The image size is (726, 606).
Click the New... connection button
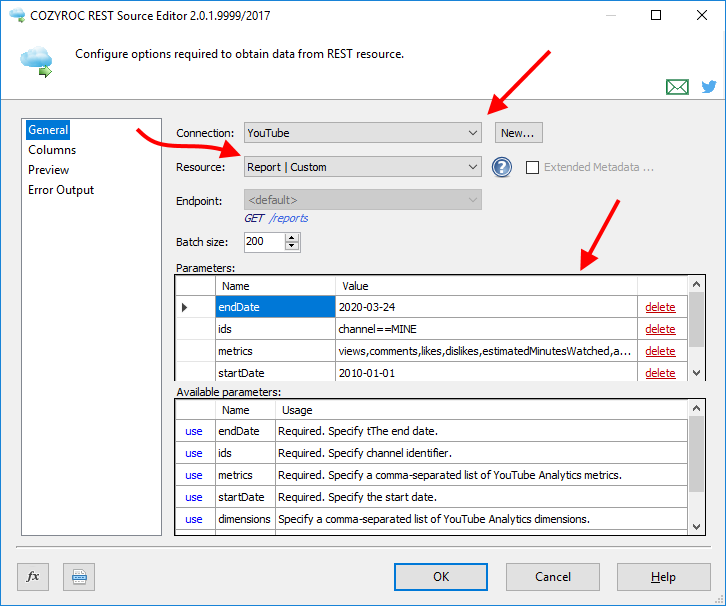[519, 133]
